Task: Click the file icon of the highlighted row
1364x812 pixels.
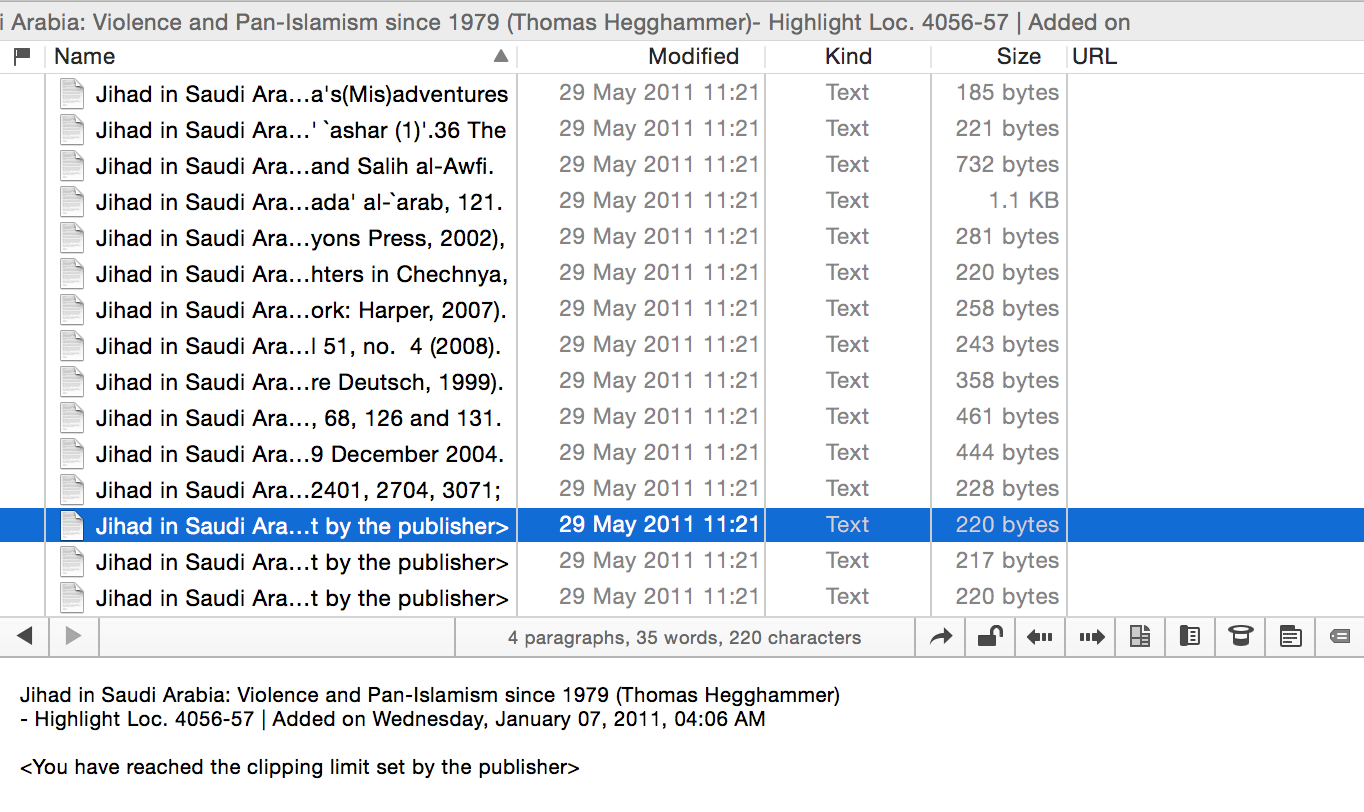Action: tap(71, 525)
